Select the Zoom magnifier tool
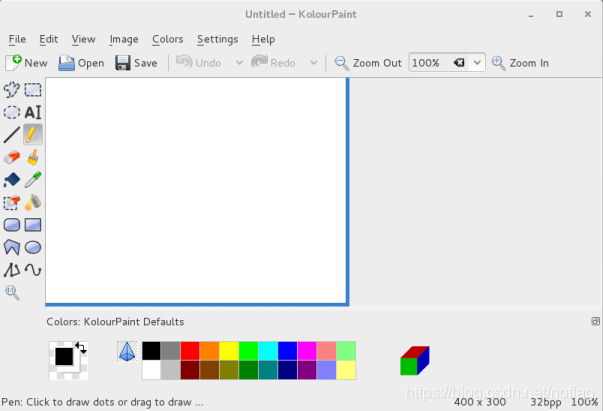Viewport: 603px width, 411px height. 12,293
